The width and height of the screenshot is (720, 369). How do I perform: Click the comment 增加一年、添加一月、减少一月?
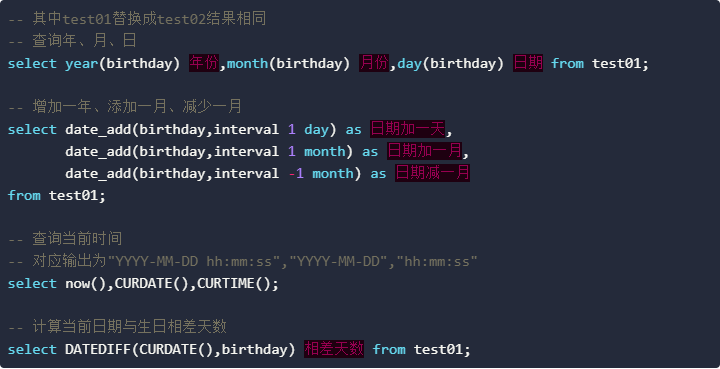click(x=125, y=107)
